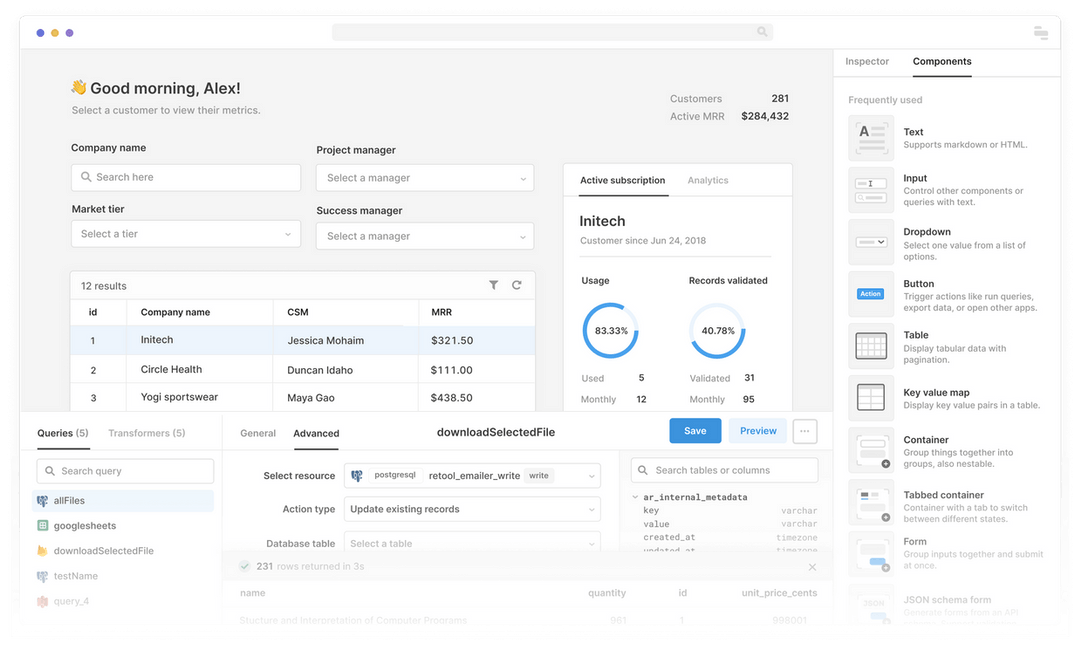The image size is (1080, 647).
Task: Click the Preview button
Action: point(757,430)
